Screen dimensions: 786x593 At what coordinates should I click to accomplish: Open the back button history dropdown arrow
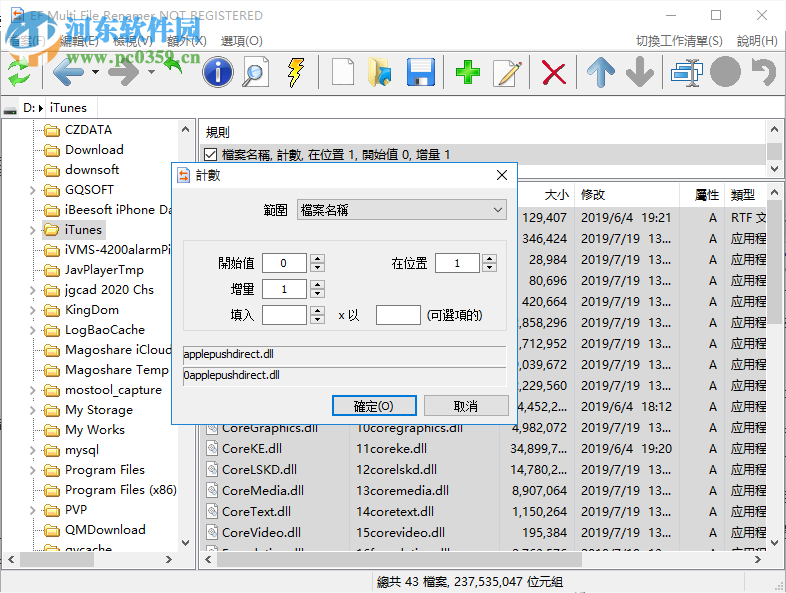(95, 72)
